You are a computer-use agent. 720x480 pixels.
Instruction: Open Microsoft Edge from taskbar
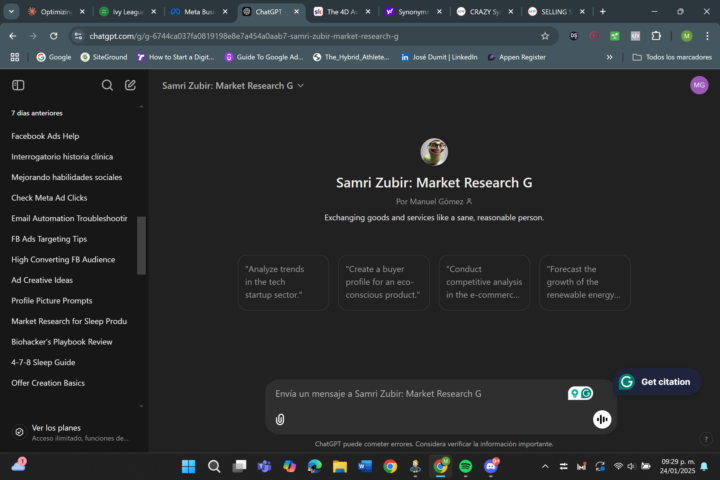(x=315, y=466)
